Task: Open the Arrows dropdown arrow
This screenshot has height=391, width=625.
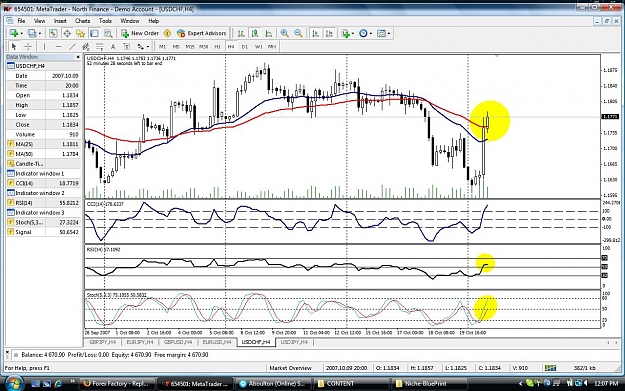Action: pos(148,47)
